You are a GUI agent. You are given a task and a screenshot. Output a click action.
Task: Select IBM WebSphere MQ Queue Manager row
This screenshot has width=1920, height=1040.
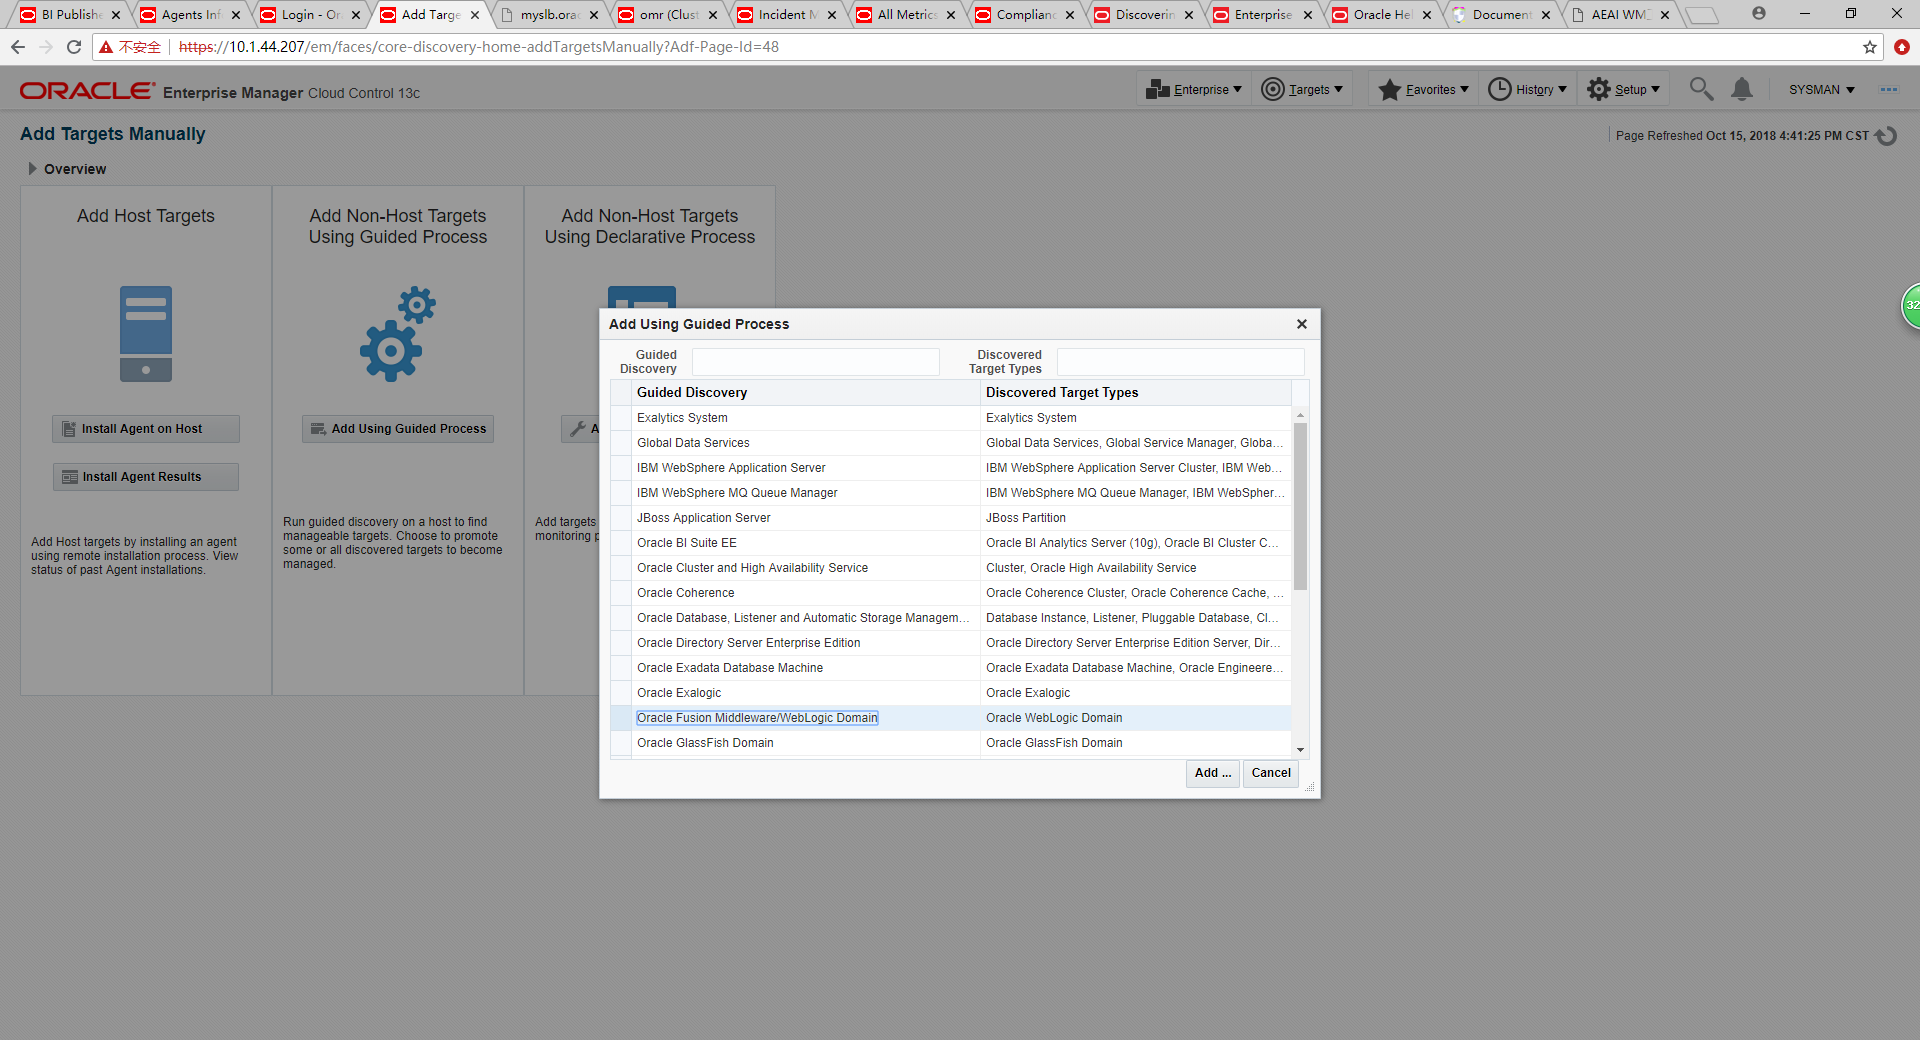[950, 493]
